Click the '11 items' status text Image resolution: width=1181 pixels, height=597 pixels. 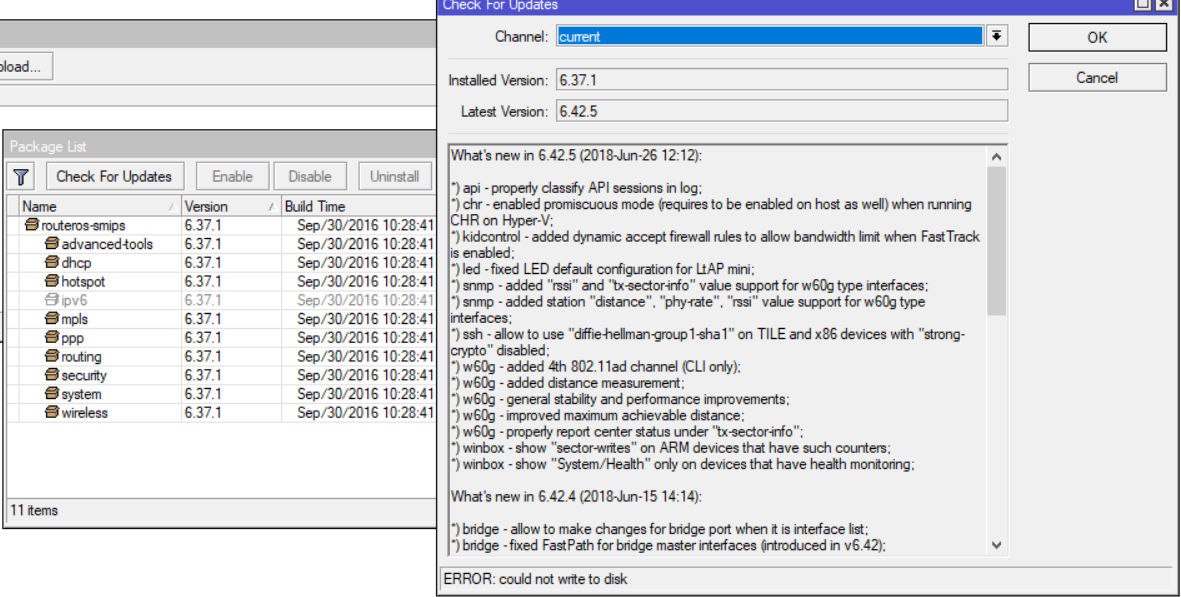(x=34, y=510)
